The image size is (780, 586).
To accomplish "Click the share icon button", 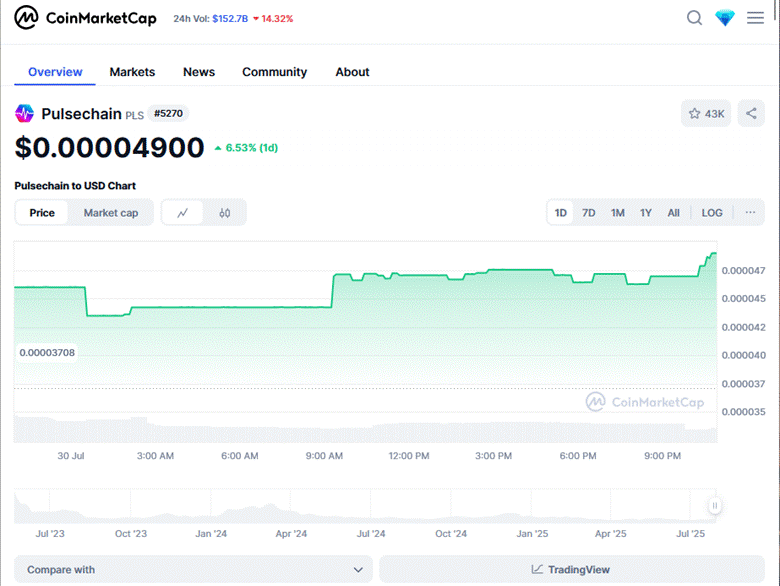I will pos(751,113).
